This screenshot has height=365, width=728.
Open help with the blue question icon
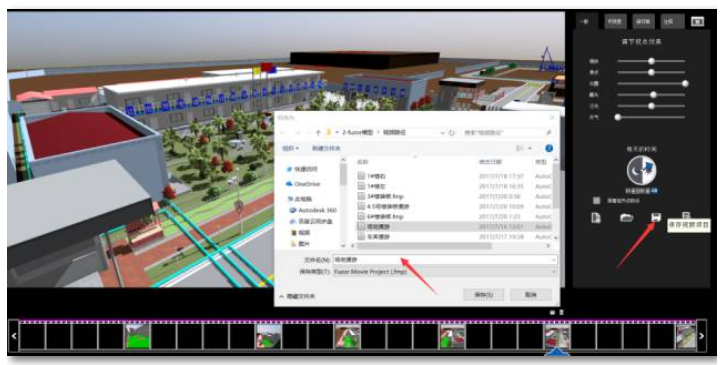click(x=549, y=148)
